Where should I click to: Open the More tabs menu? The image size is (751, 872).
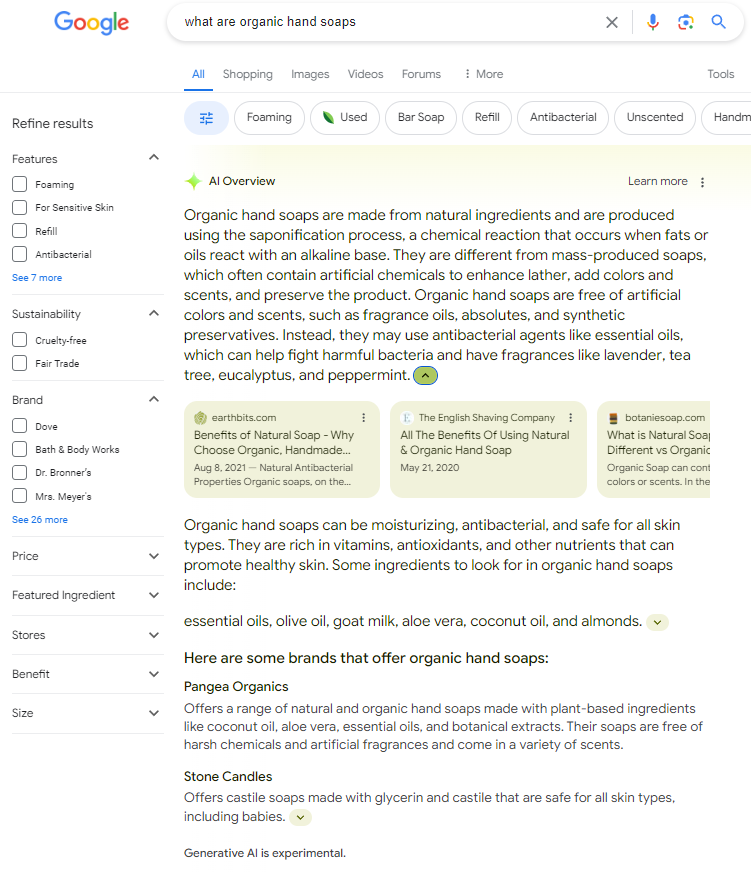tap(483, 74)
